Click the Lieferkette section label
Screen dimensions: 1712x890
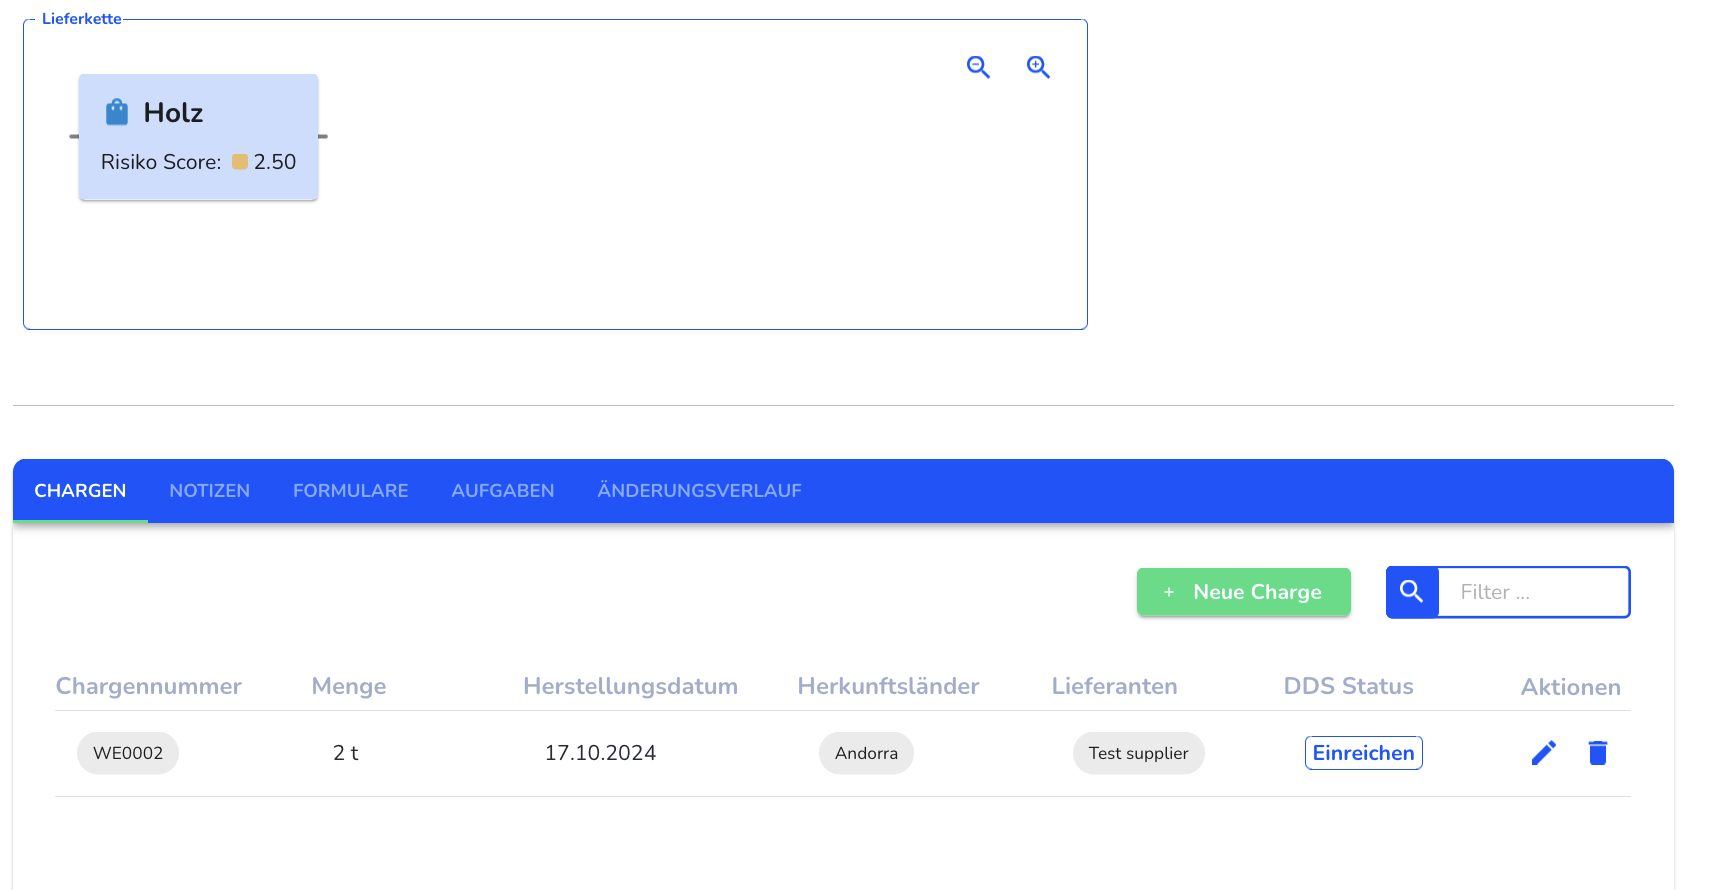pos(82,19)
